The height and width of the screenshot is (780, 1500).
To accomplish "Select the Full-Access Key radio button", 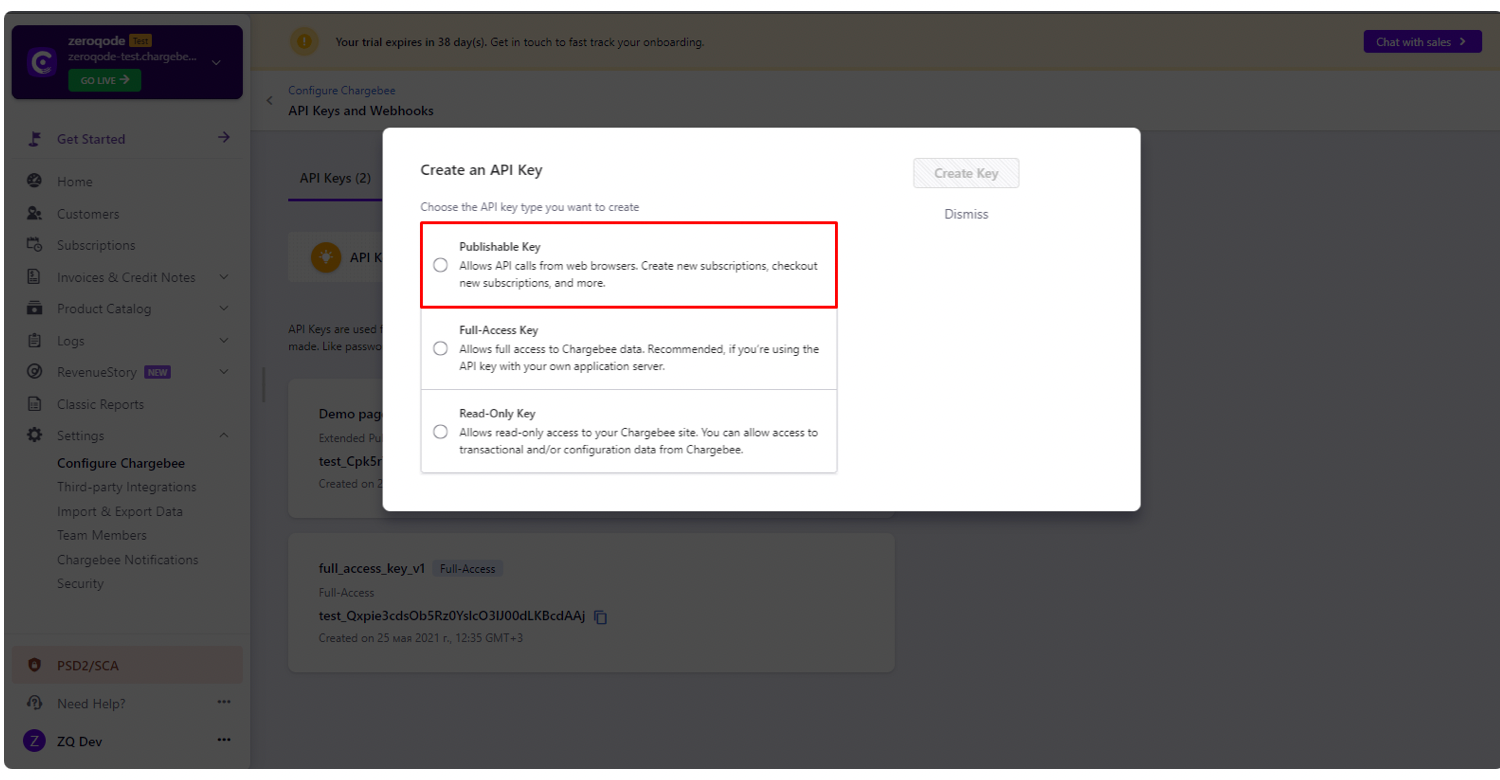I will (440, 349).
